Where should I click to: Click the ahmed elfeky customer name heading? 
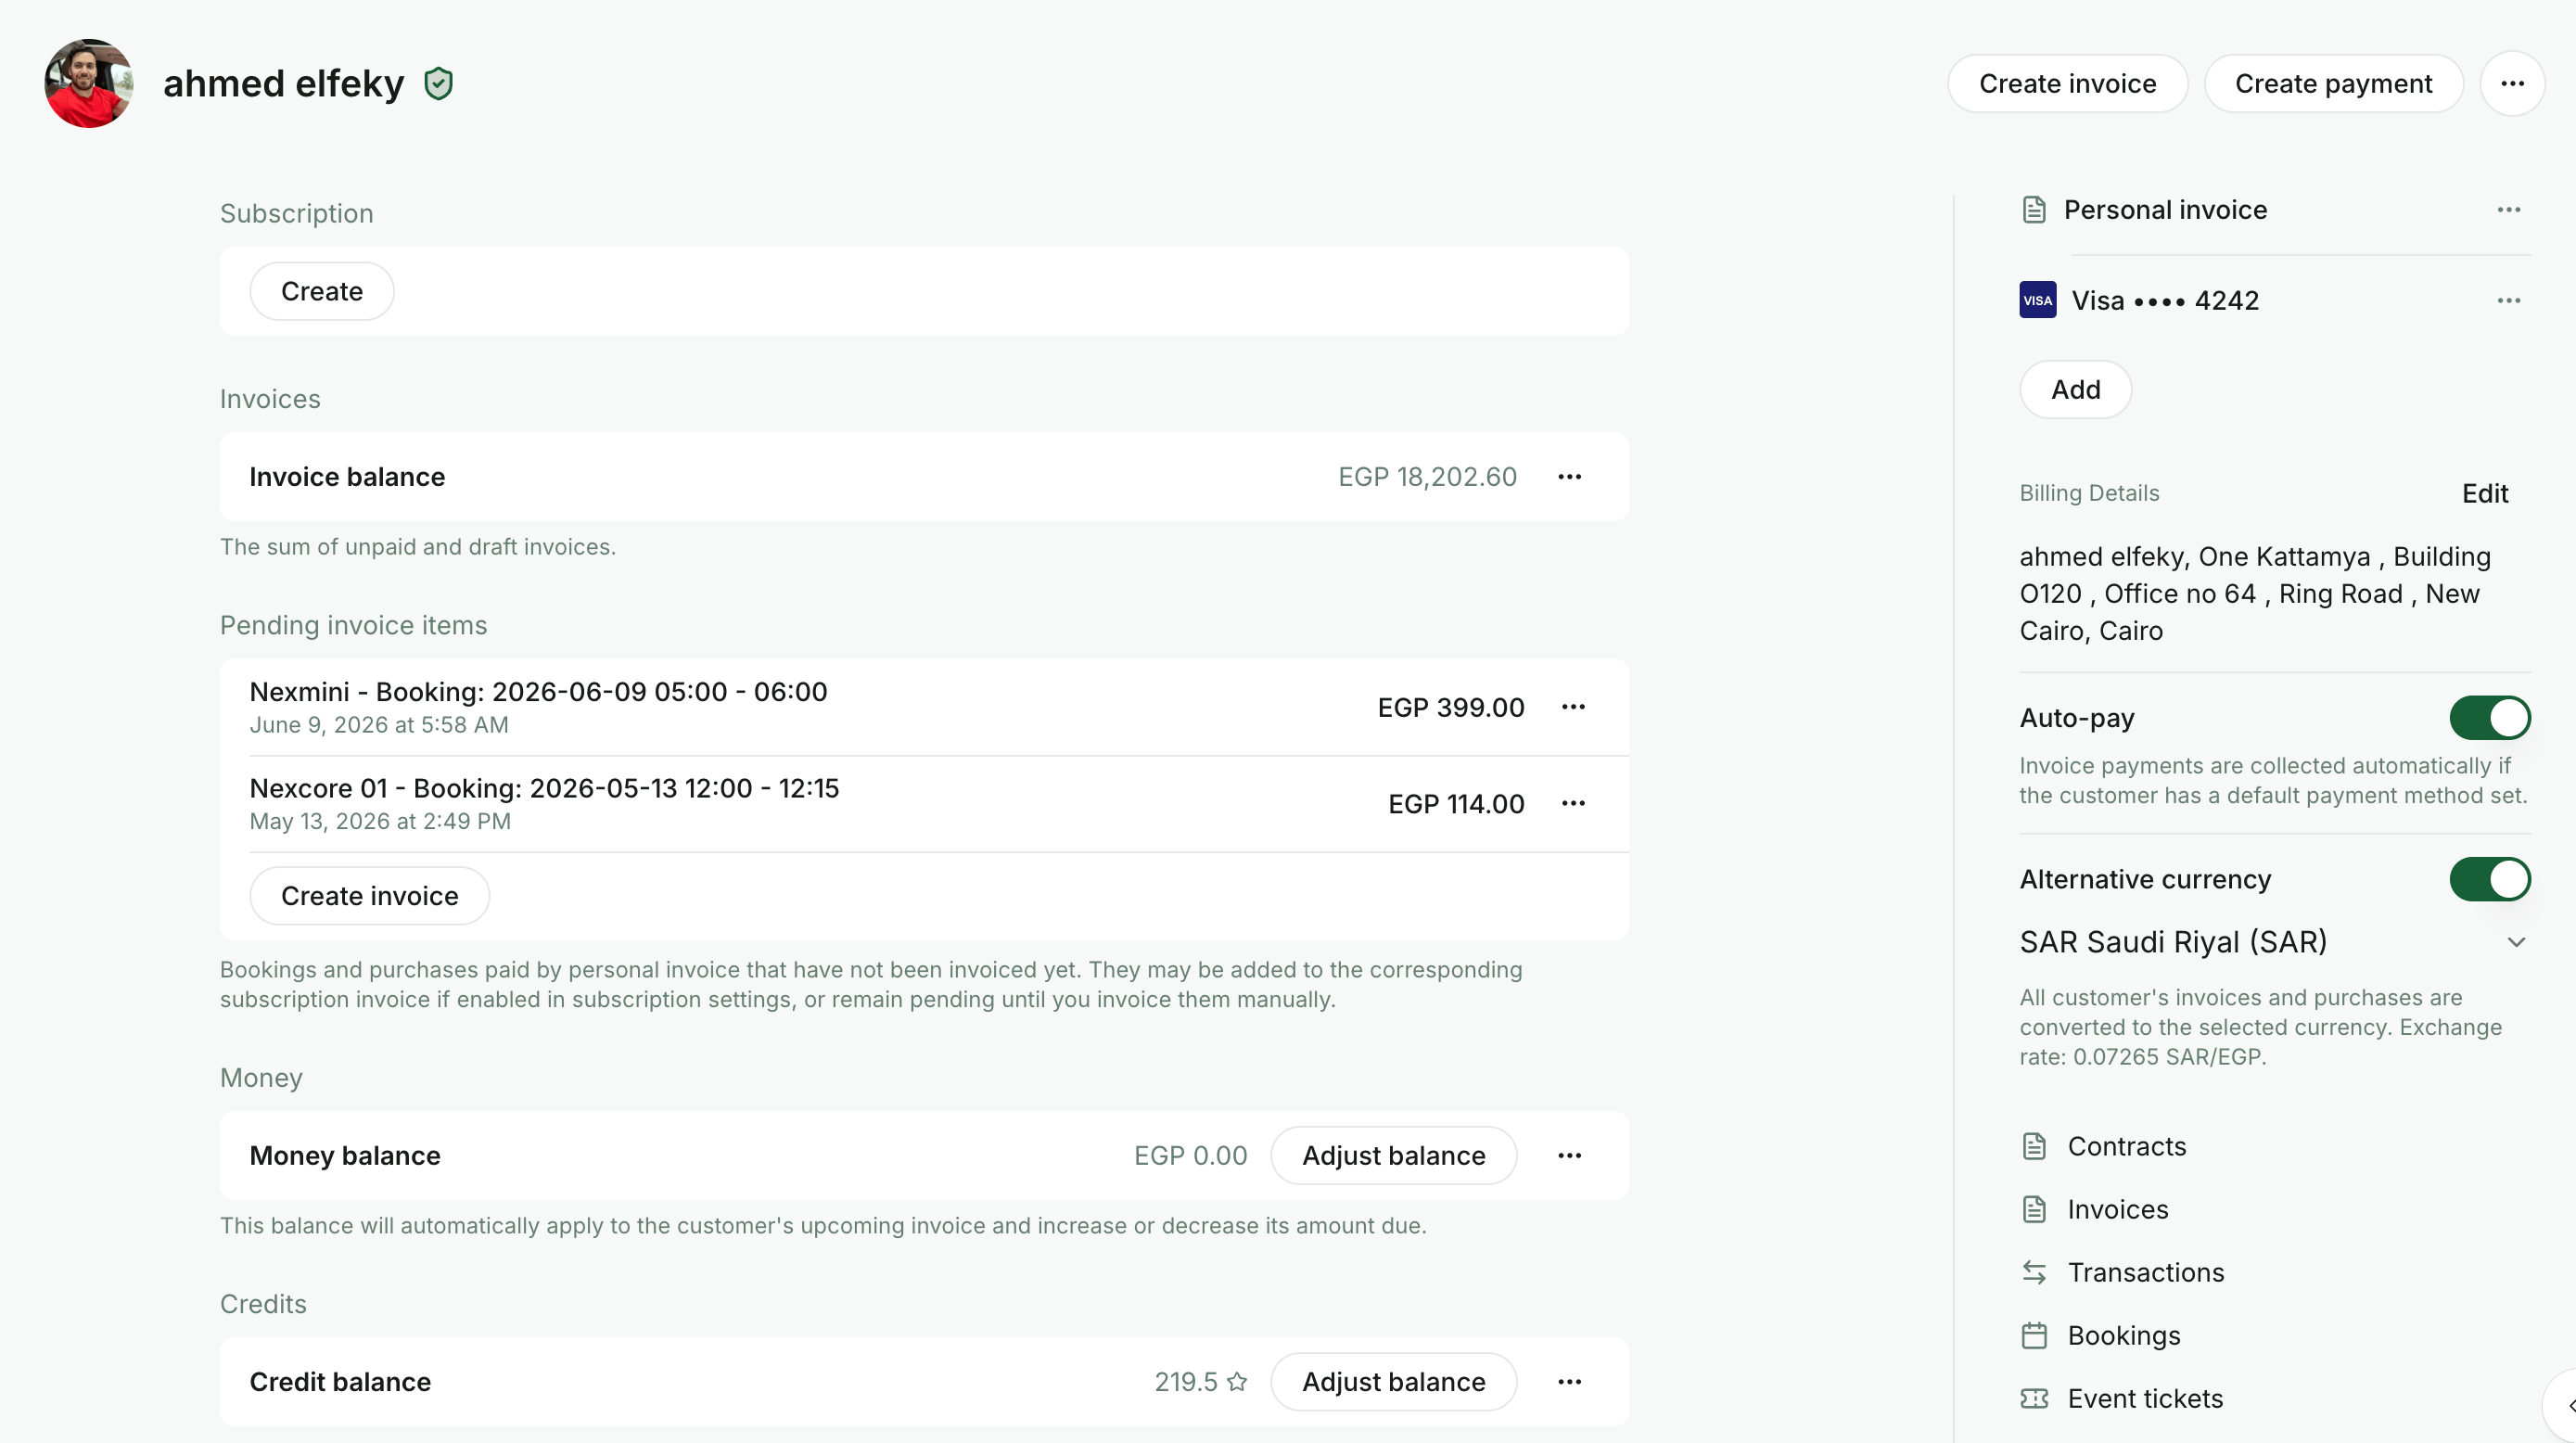coord(284,84)
